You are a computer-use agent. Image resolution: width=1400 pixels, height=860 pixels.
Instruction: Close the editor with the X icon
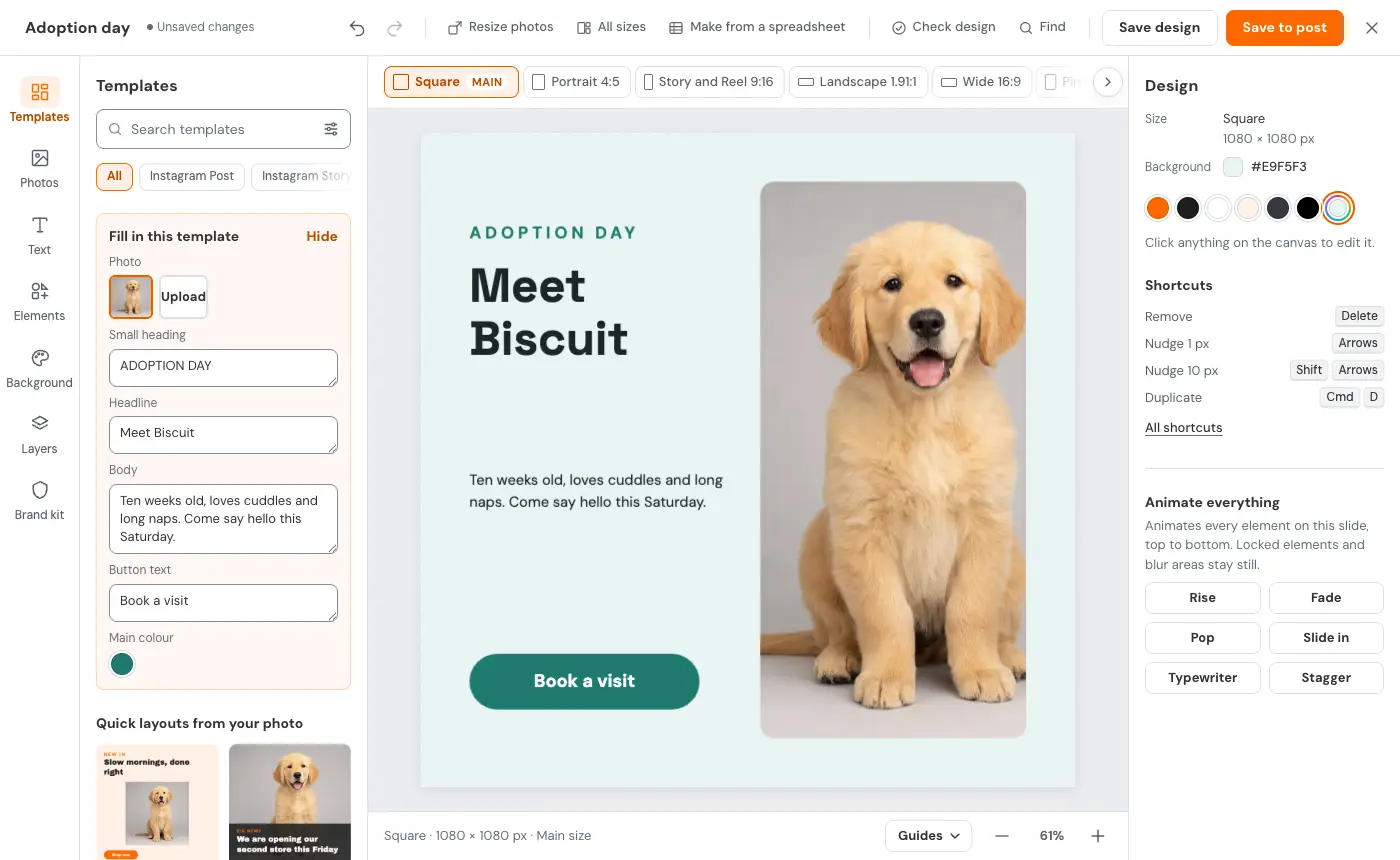1372,28
